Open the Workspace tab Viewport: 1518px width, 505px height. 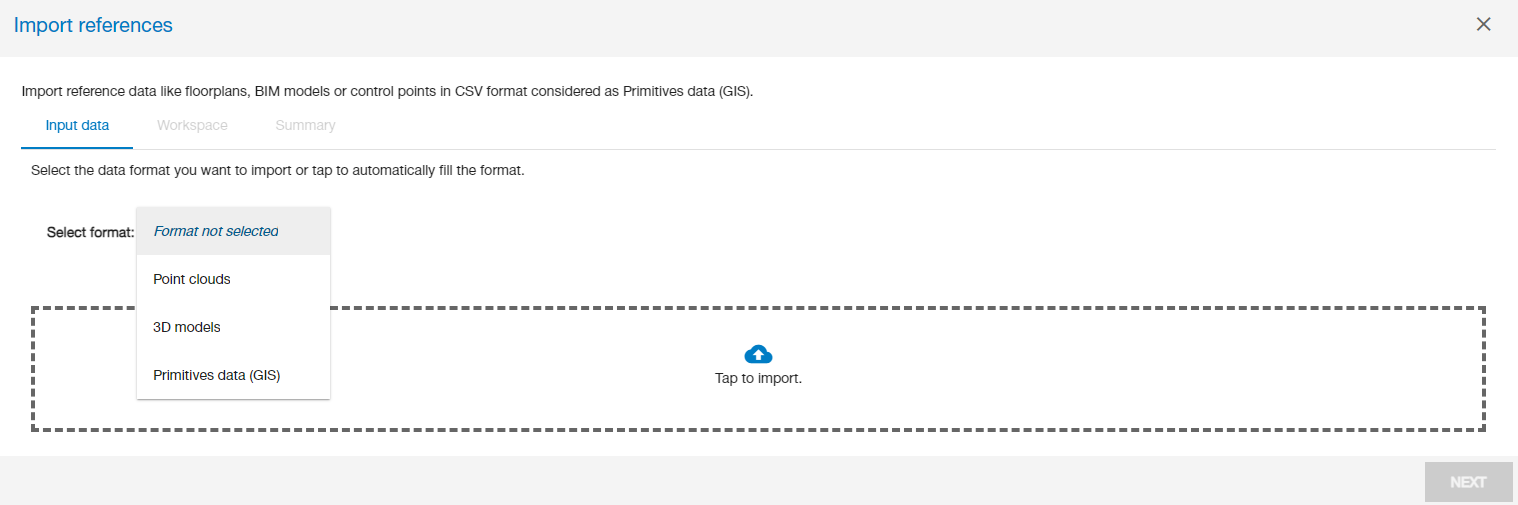pos(192,126)
